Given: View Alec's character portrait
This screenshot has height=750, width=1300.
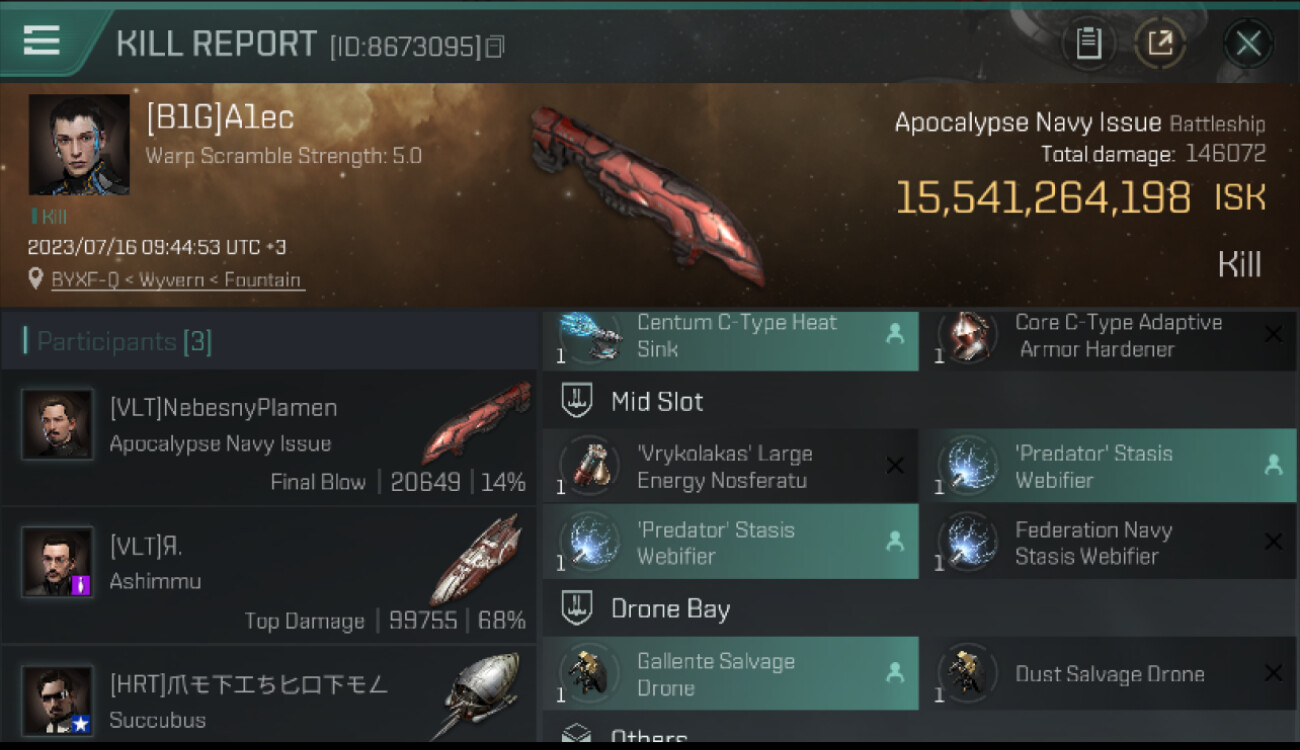Looking at the screenshot, I should 79,145.
